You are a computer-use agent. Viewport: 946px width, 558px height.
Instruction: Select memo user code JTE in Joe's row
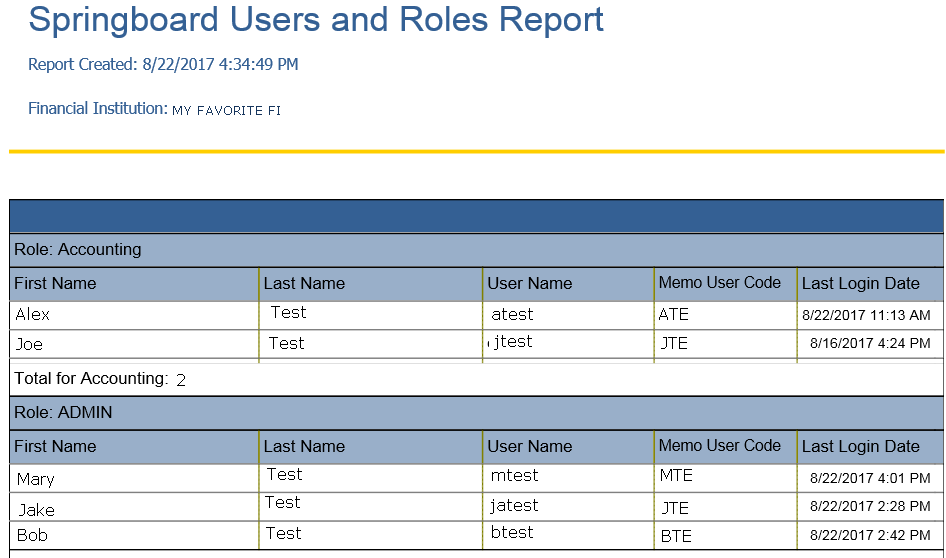click(673, 343)
